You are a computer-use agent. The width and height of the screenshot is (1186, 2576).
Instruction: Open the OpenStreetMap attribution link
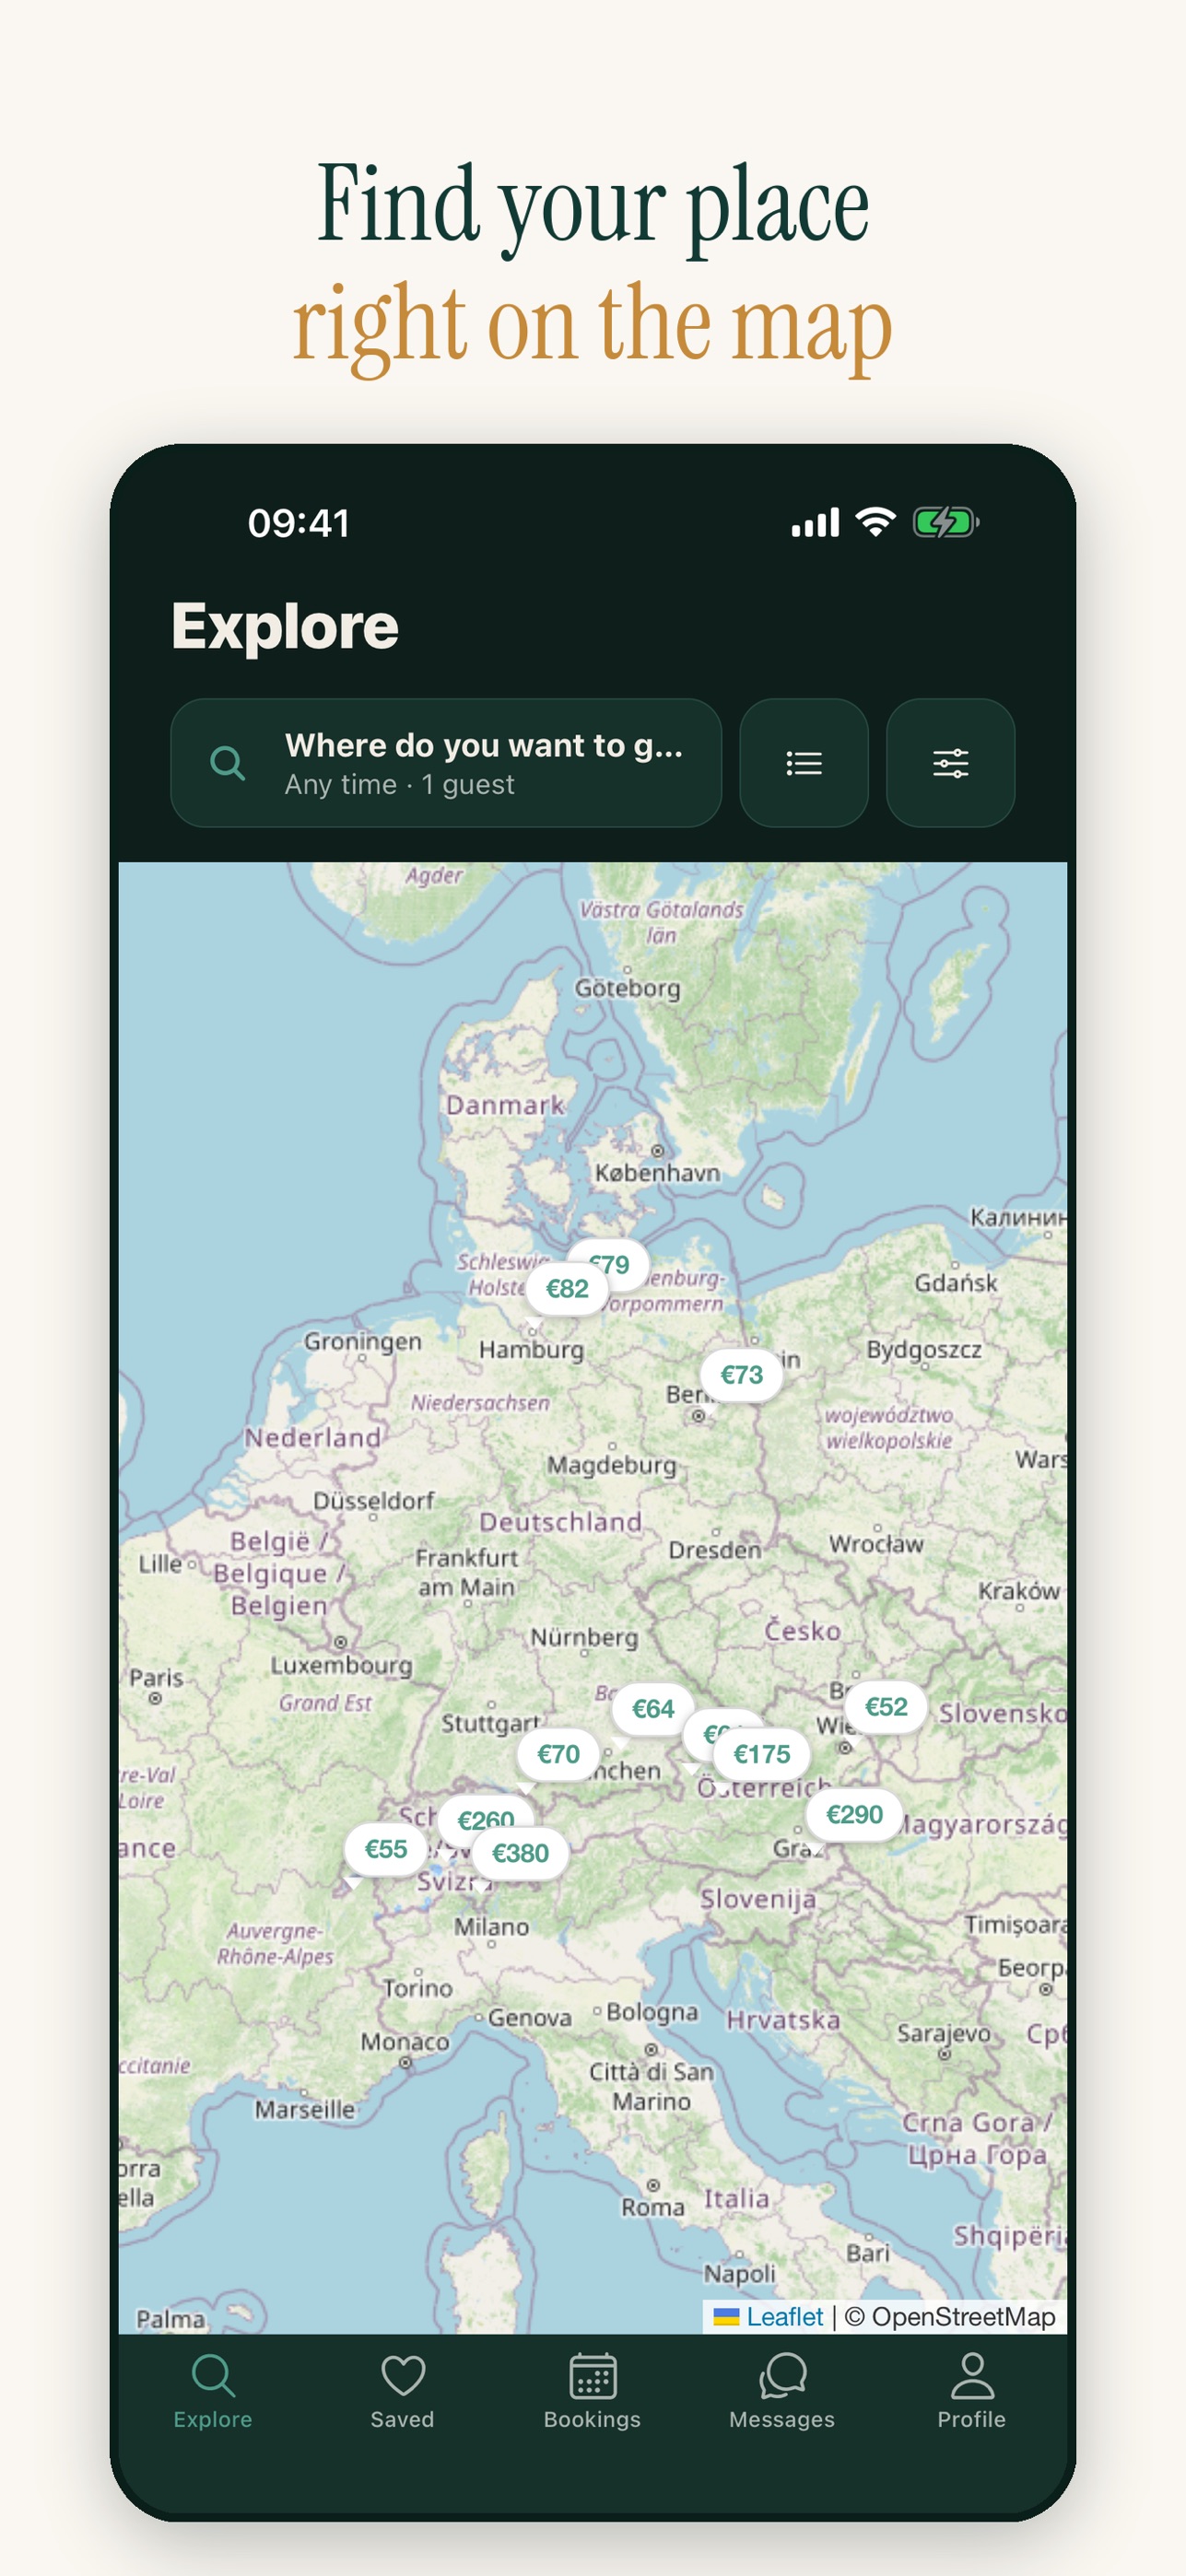(963, 2317)
